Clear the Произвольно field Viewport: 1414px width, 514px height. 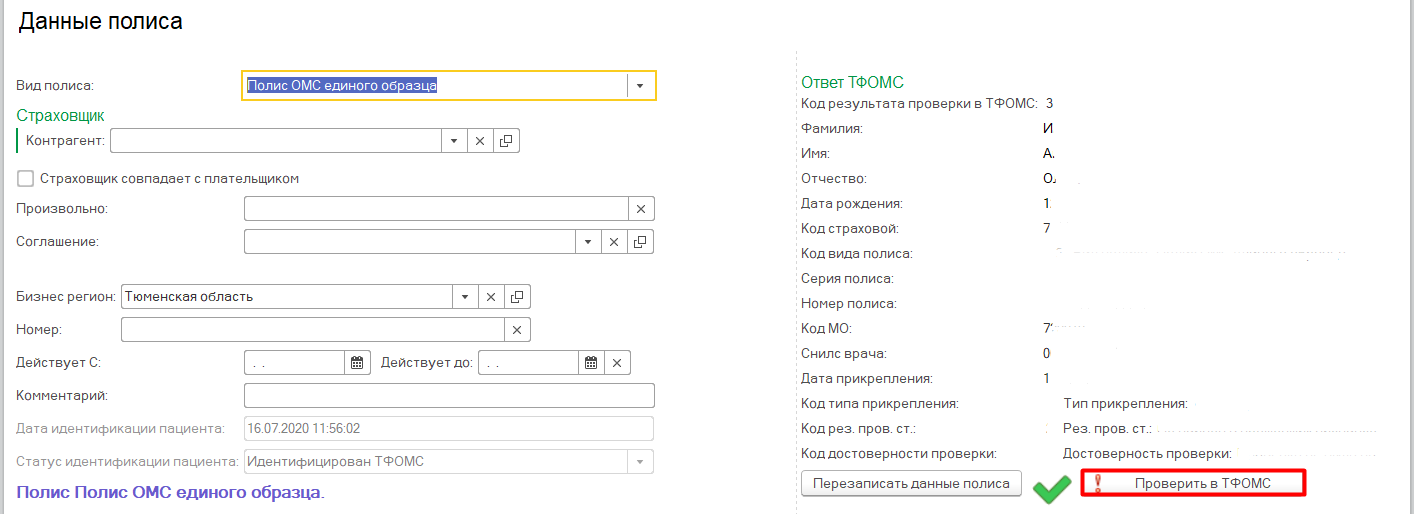point(641,208)
